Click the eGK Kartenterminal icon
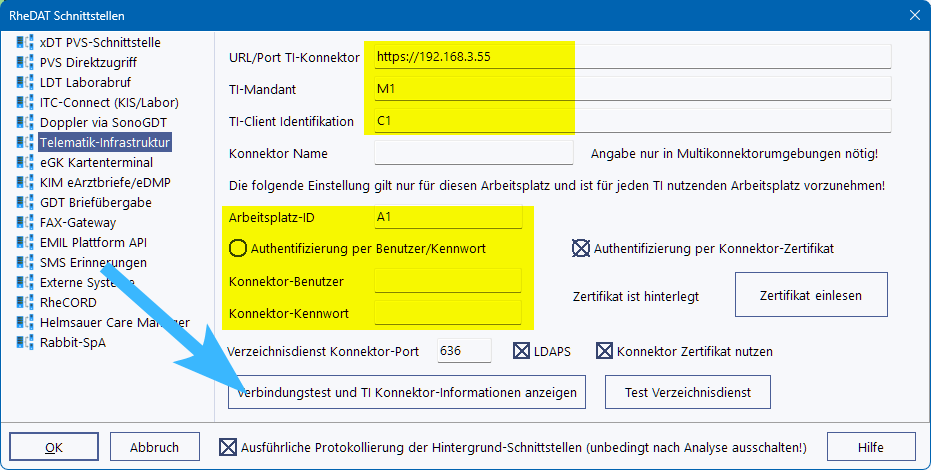The image size is (931, 470). [x=24, y=163]
